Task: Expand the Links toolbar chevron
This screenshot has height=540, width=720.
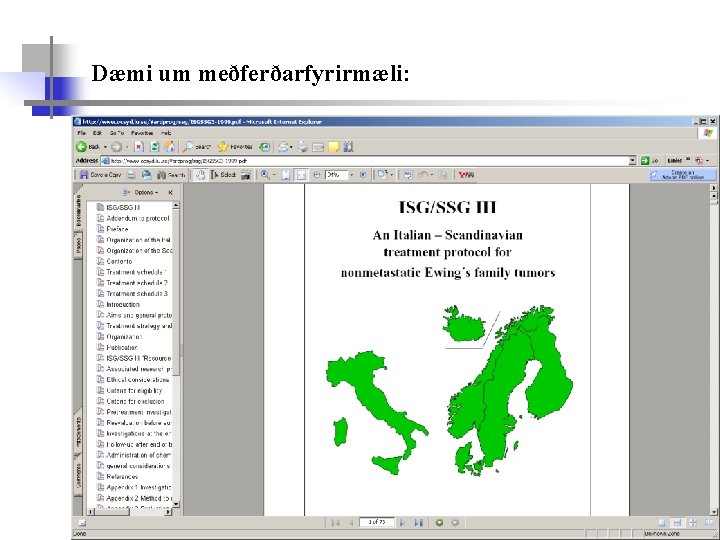Action: pyautogui.click(x=688, y=160)
